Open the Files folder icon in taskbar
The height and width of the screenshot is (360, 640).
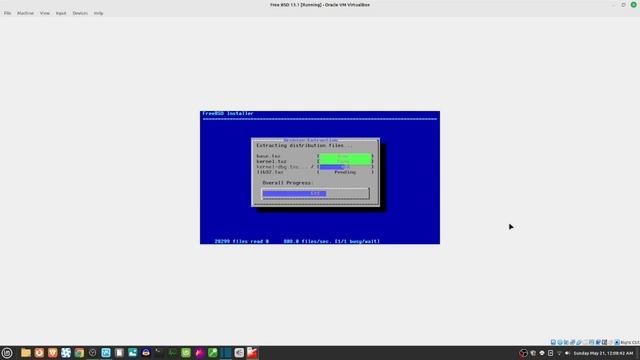click(26, 353)
